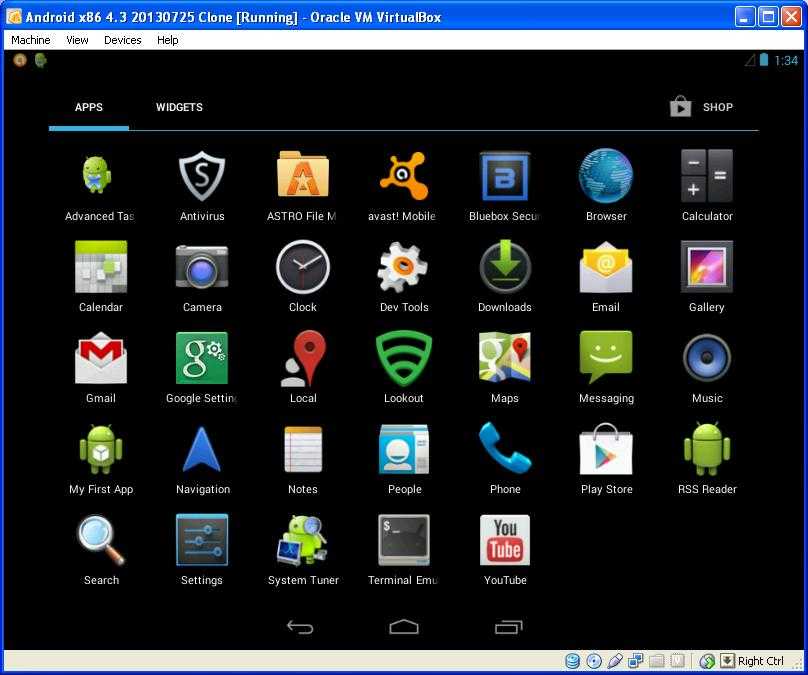The image size is (808, 675).
Task: Click the 1:34 clock in status bar
Action: click(786, 61)
